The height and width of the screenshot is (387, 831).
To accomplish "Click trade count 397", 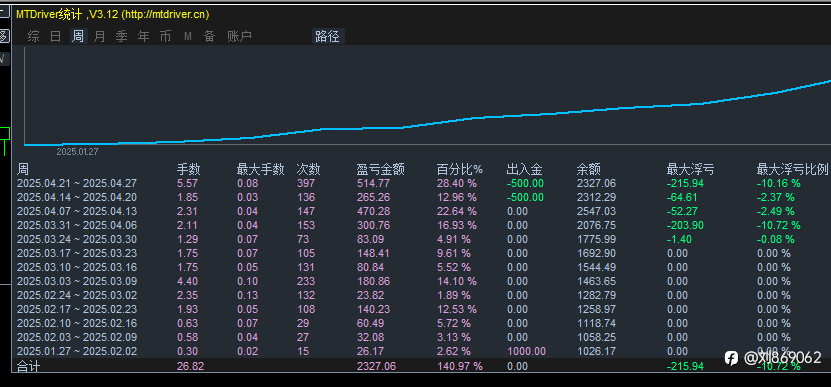I will (x=306, y=183).
